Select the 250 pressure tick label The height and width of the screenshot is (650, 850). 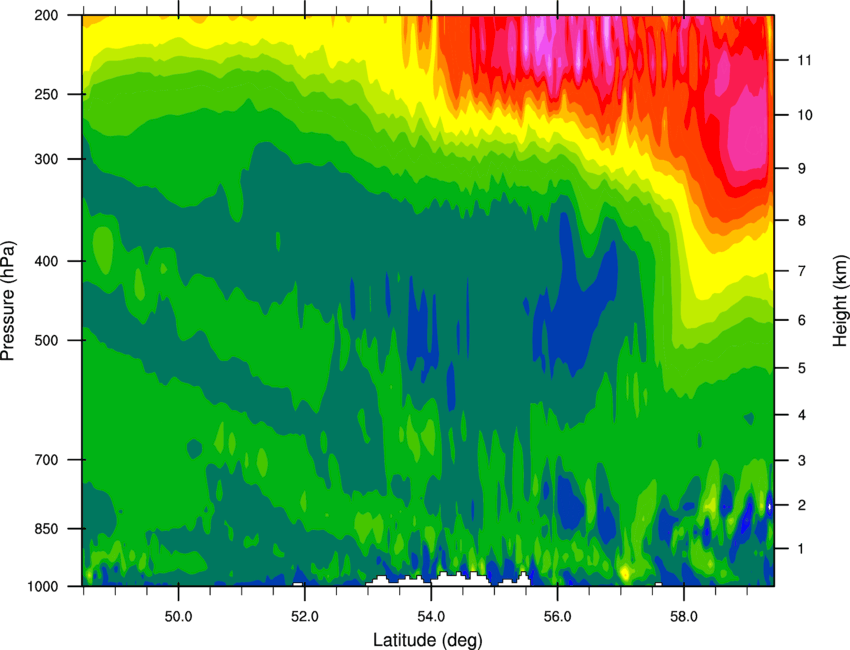47,94
